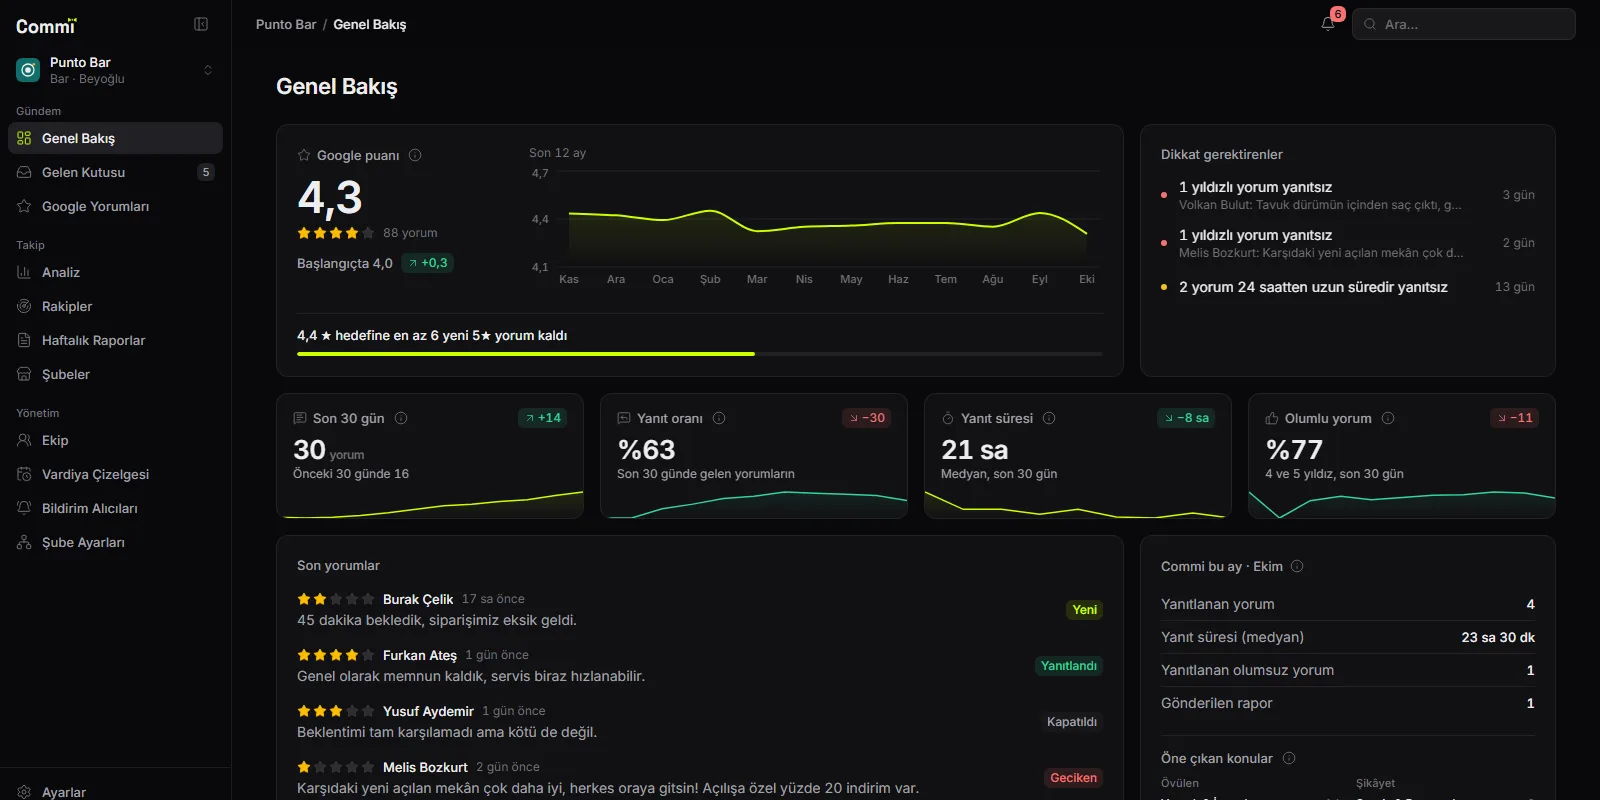Open Gelen Kutusu inbox
The image size is (1600, 800).
(115, 172)
